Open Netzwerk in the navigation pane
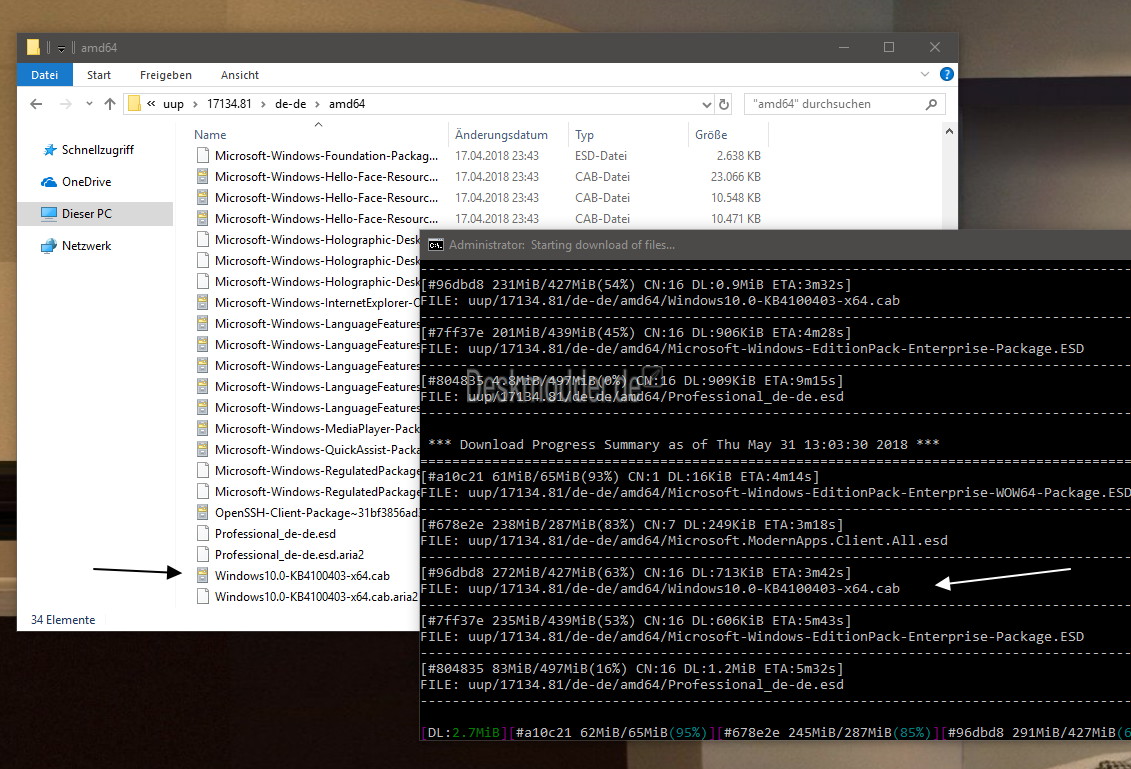This screenshot has height=769, width=1131. 87,246
